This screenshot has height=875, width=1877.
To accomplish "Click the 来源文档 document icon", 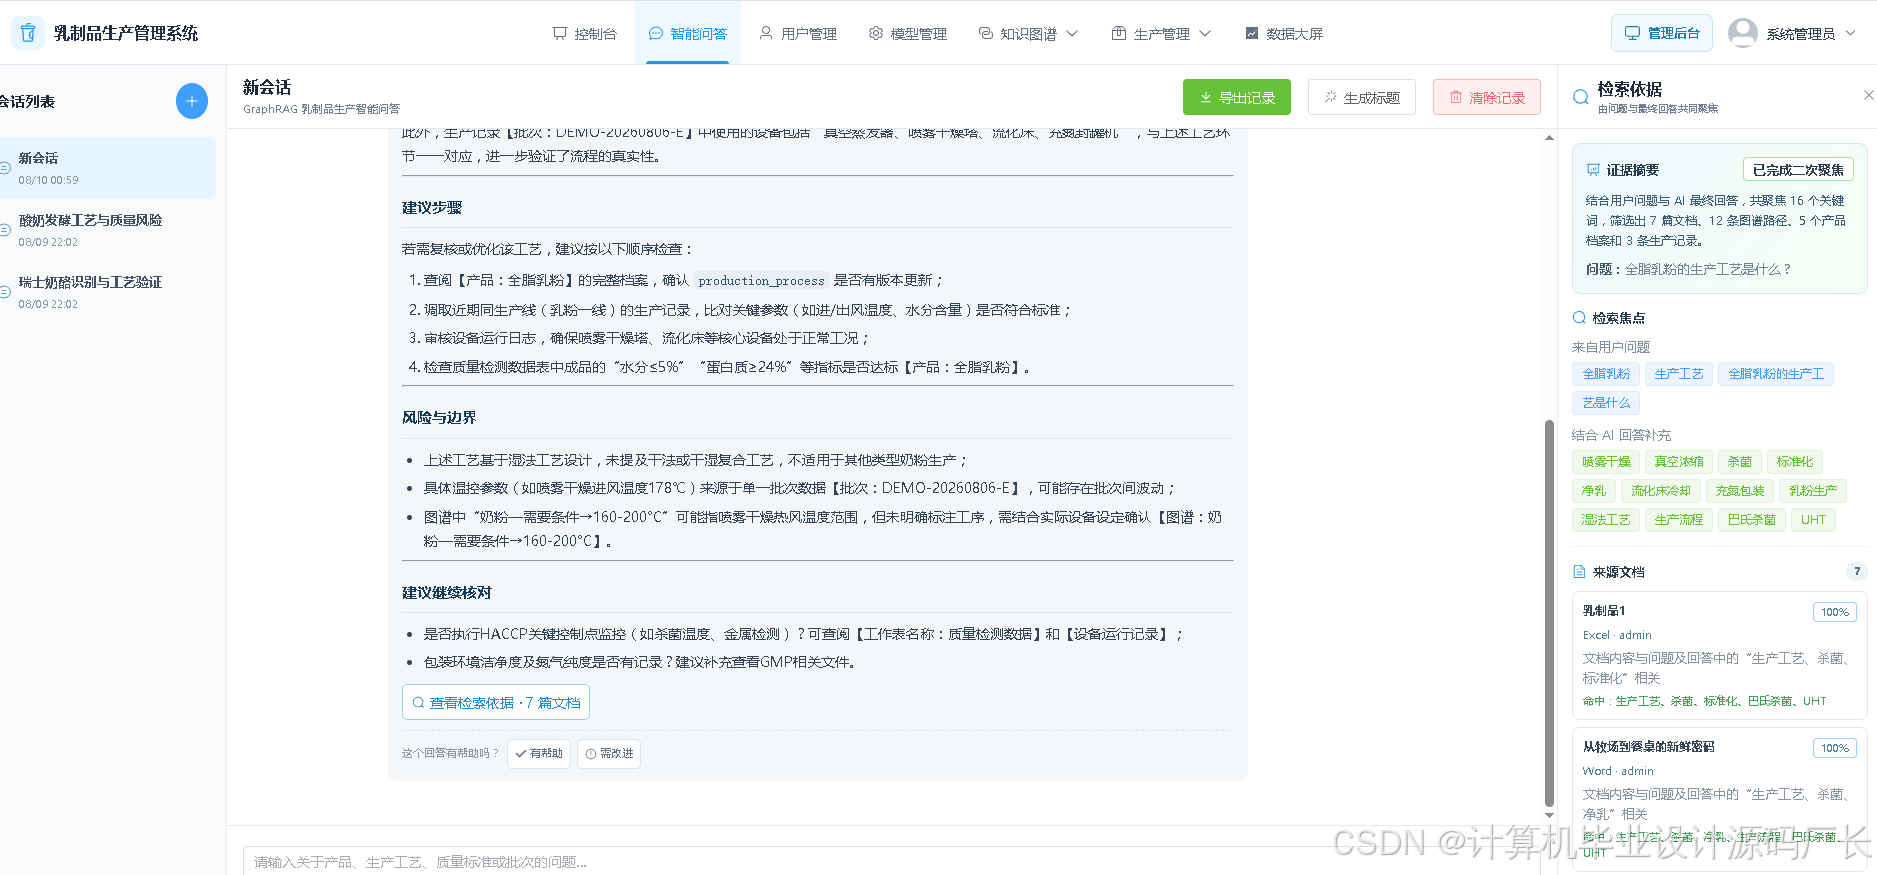I will pyautogui.click(x=1580, y=572).
